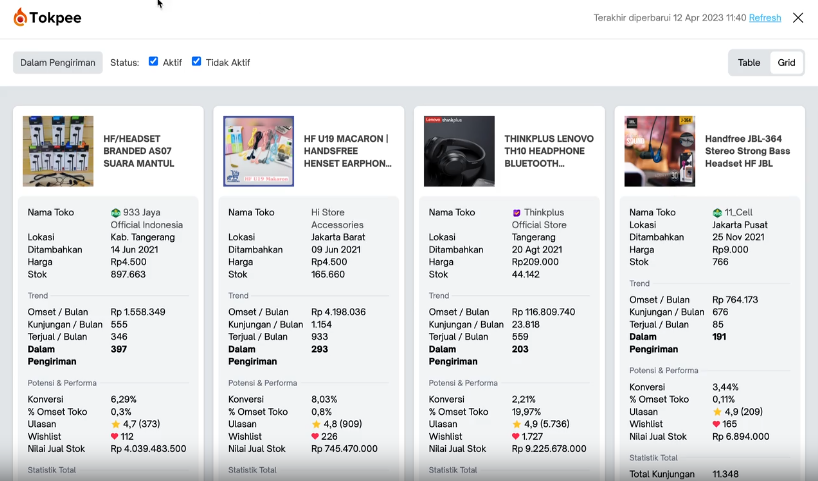Image resolution: width=818 pixels, height=481 pixels.
Task: Click Dalam Pengiriman value 397
Action: point(118,349)
